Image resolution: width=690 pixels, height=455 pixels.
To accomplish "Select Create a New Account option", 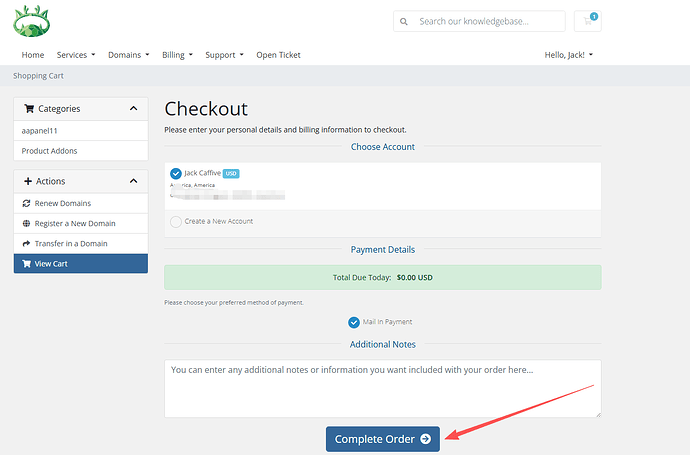I will click(x=176, y=221).
